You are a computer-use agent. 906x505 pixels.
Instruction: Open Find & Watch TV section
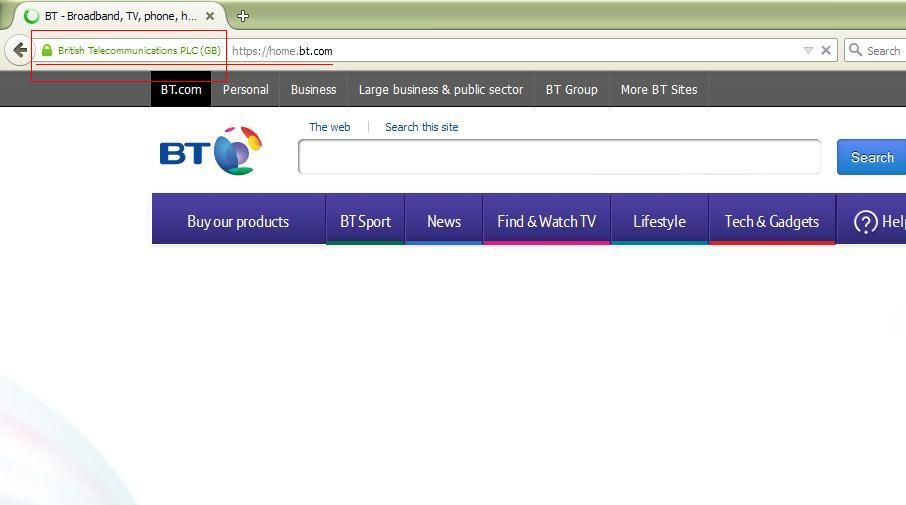pyautogui.click(x=547, y=222)
